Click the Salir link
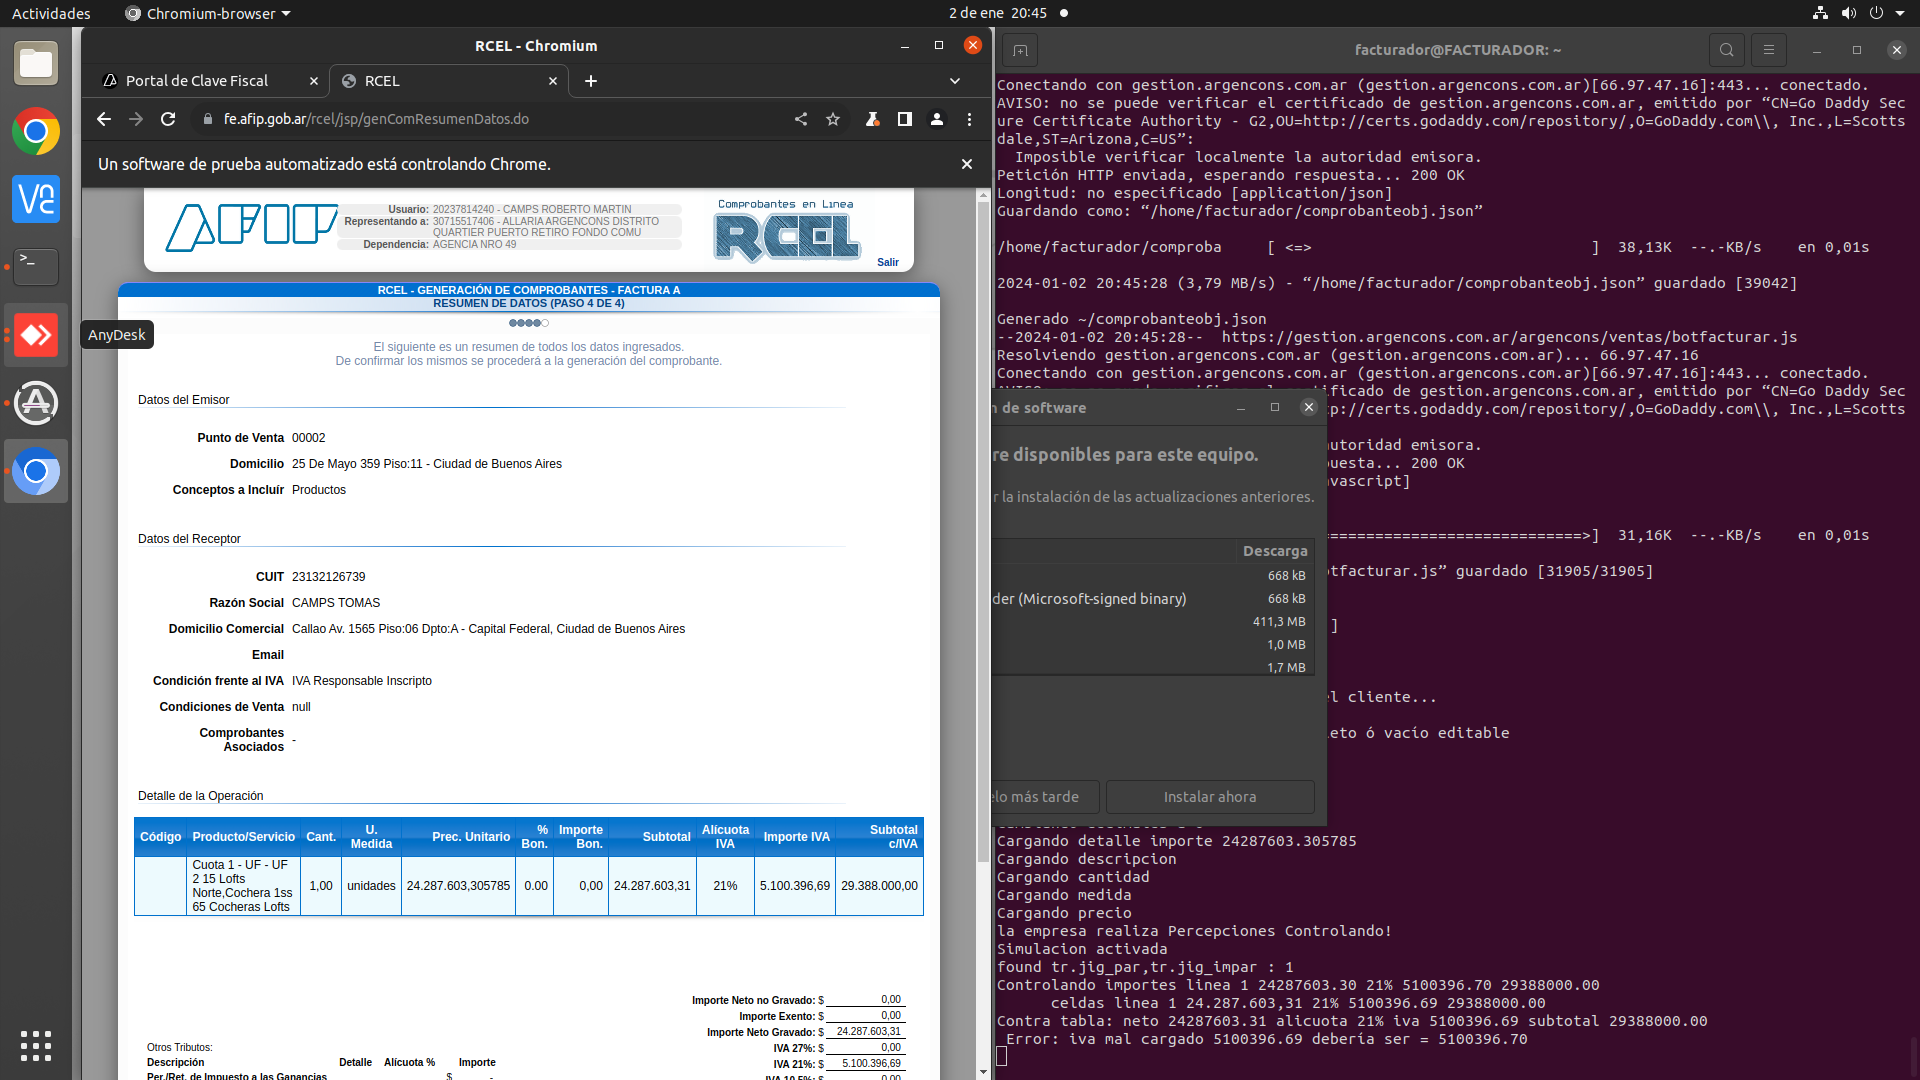 [888, 262]
